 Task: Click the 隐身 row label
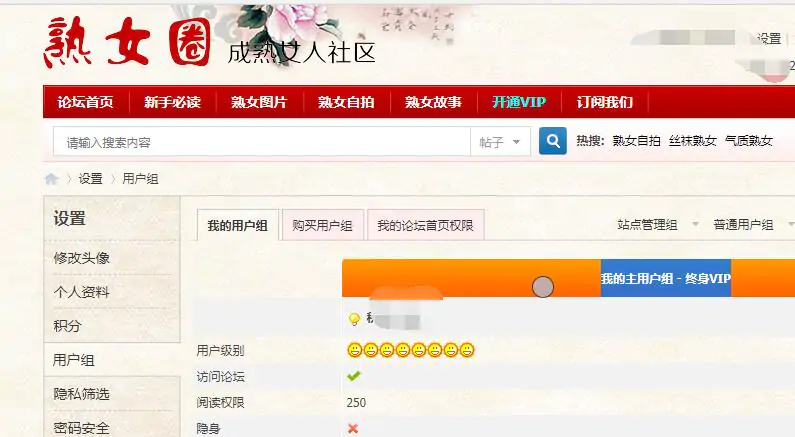click(208, 428)
